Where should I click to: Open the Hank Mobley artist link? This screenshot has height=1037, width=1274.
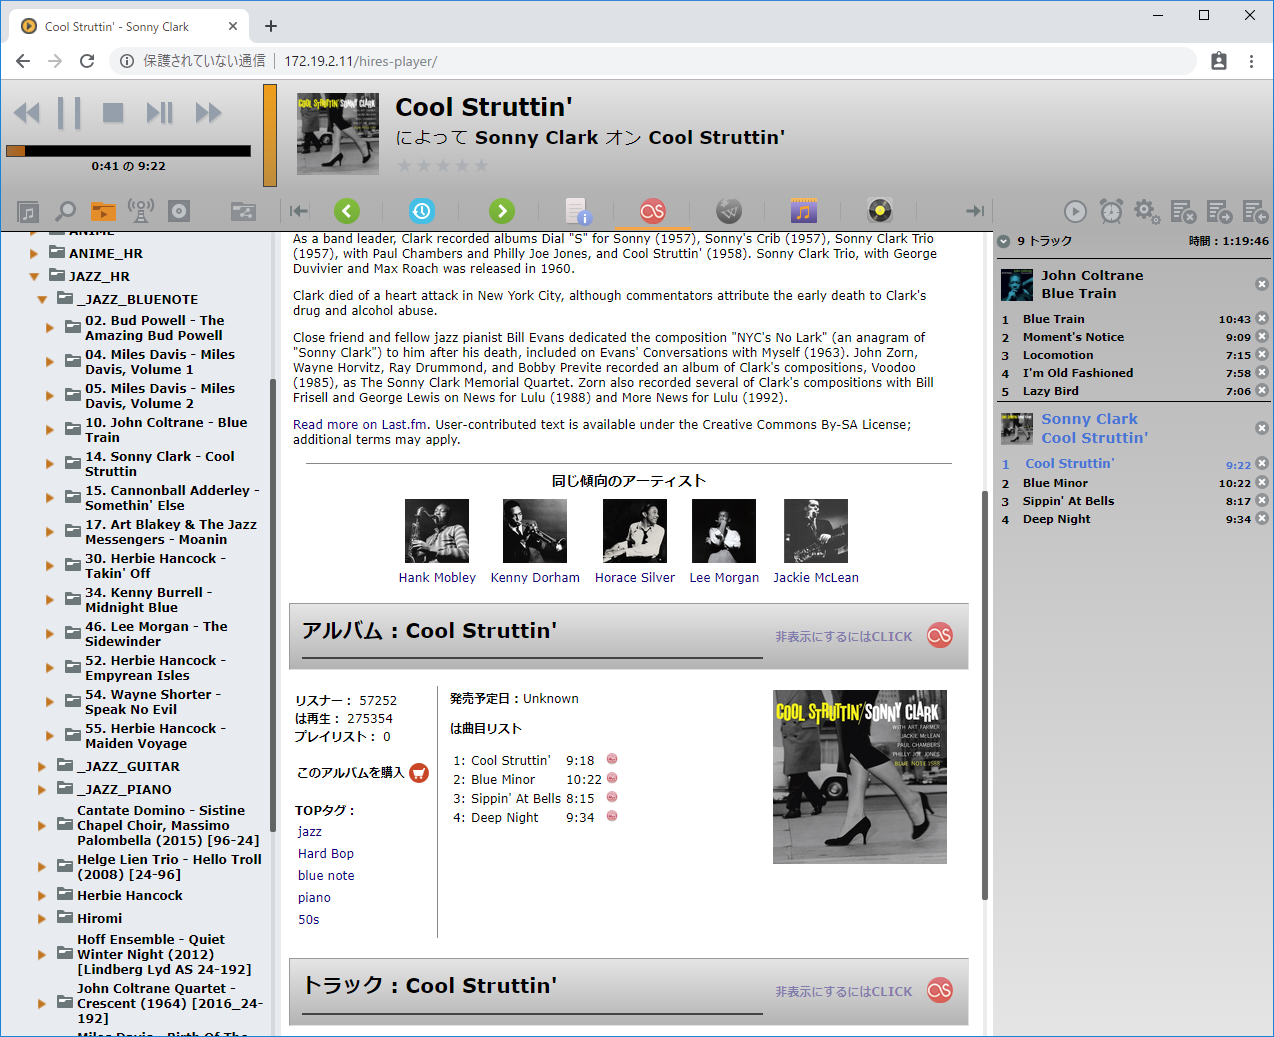coord(437,578)
